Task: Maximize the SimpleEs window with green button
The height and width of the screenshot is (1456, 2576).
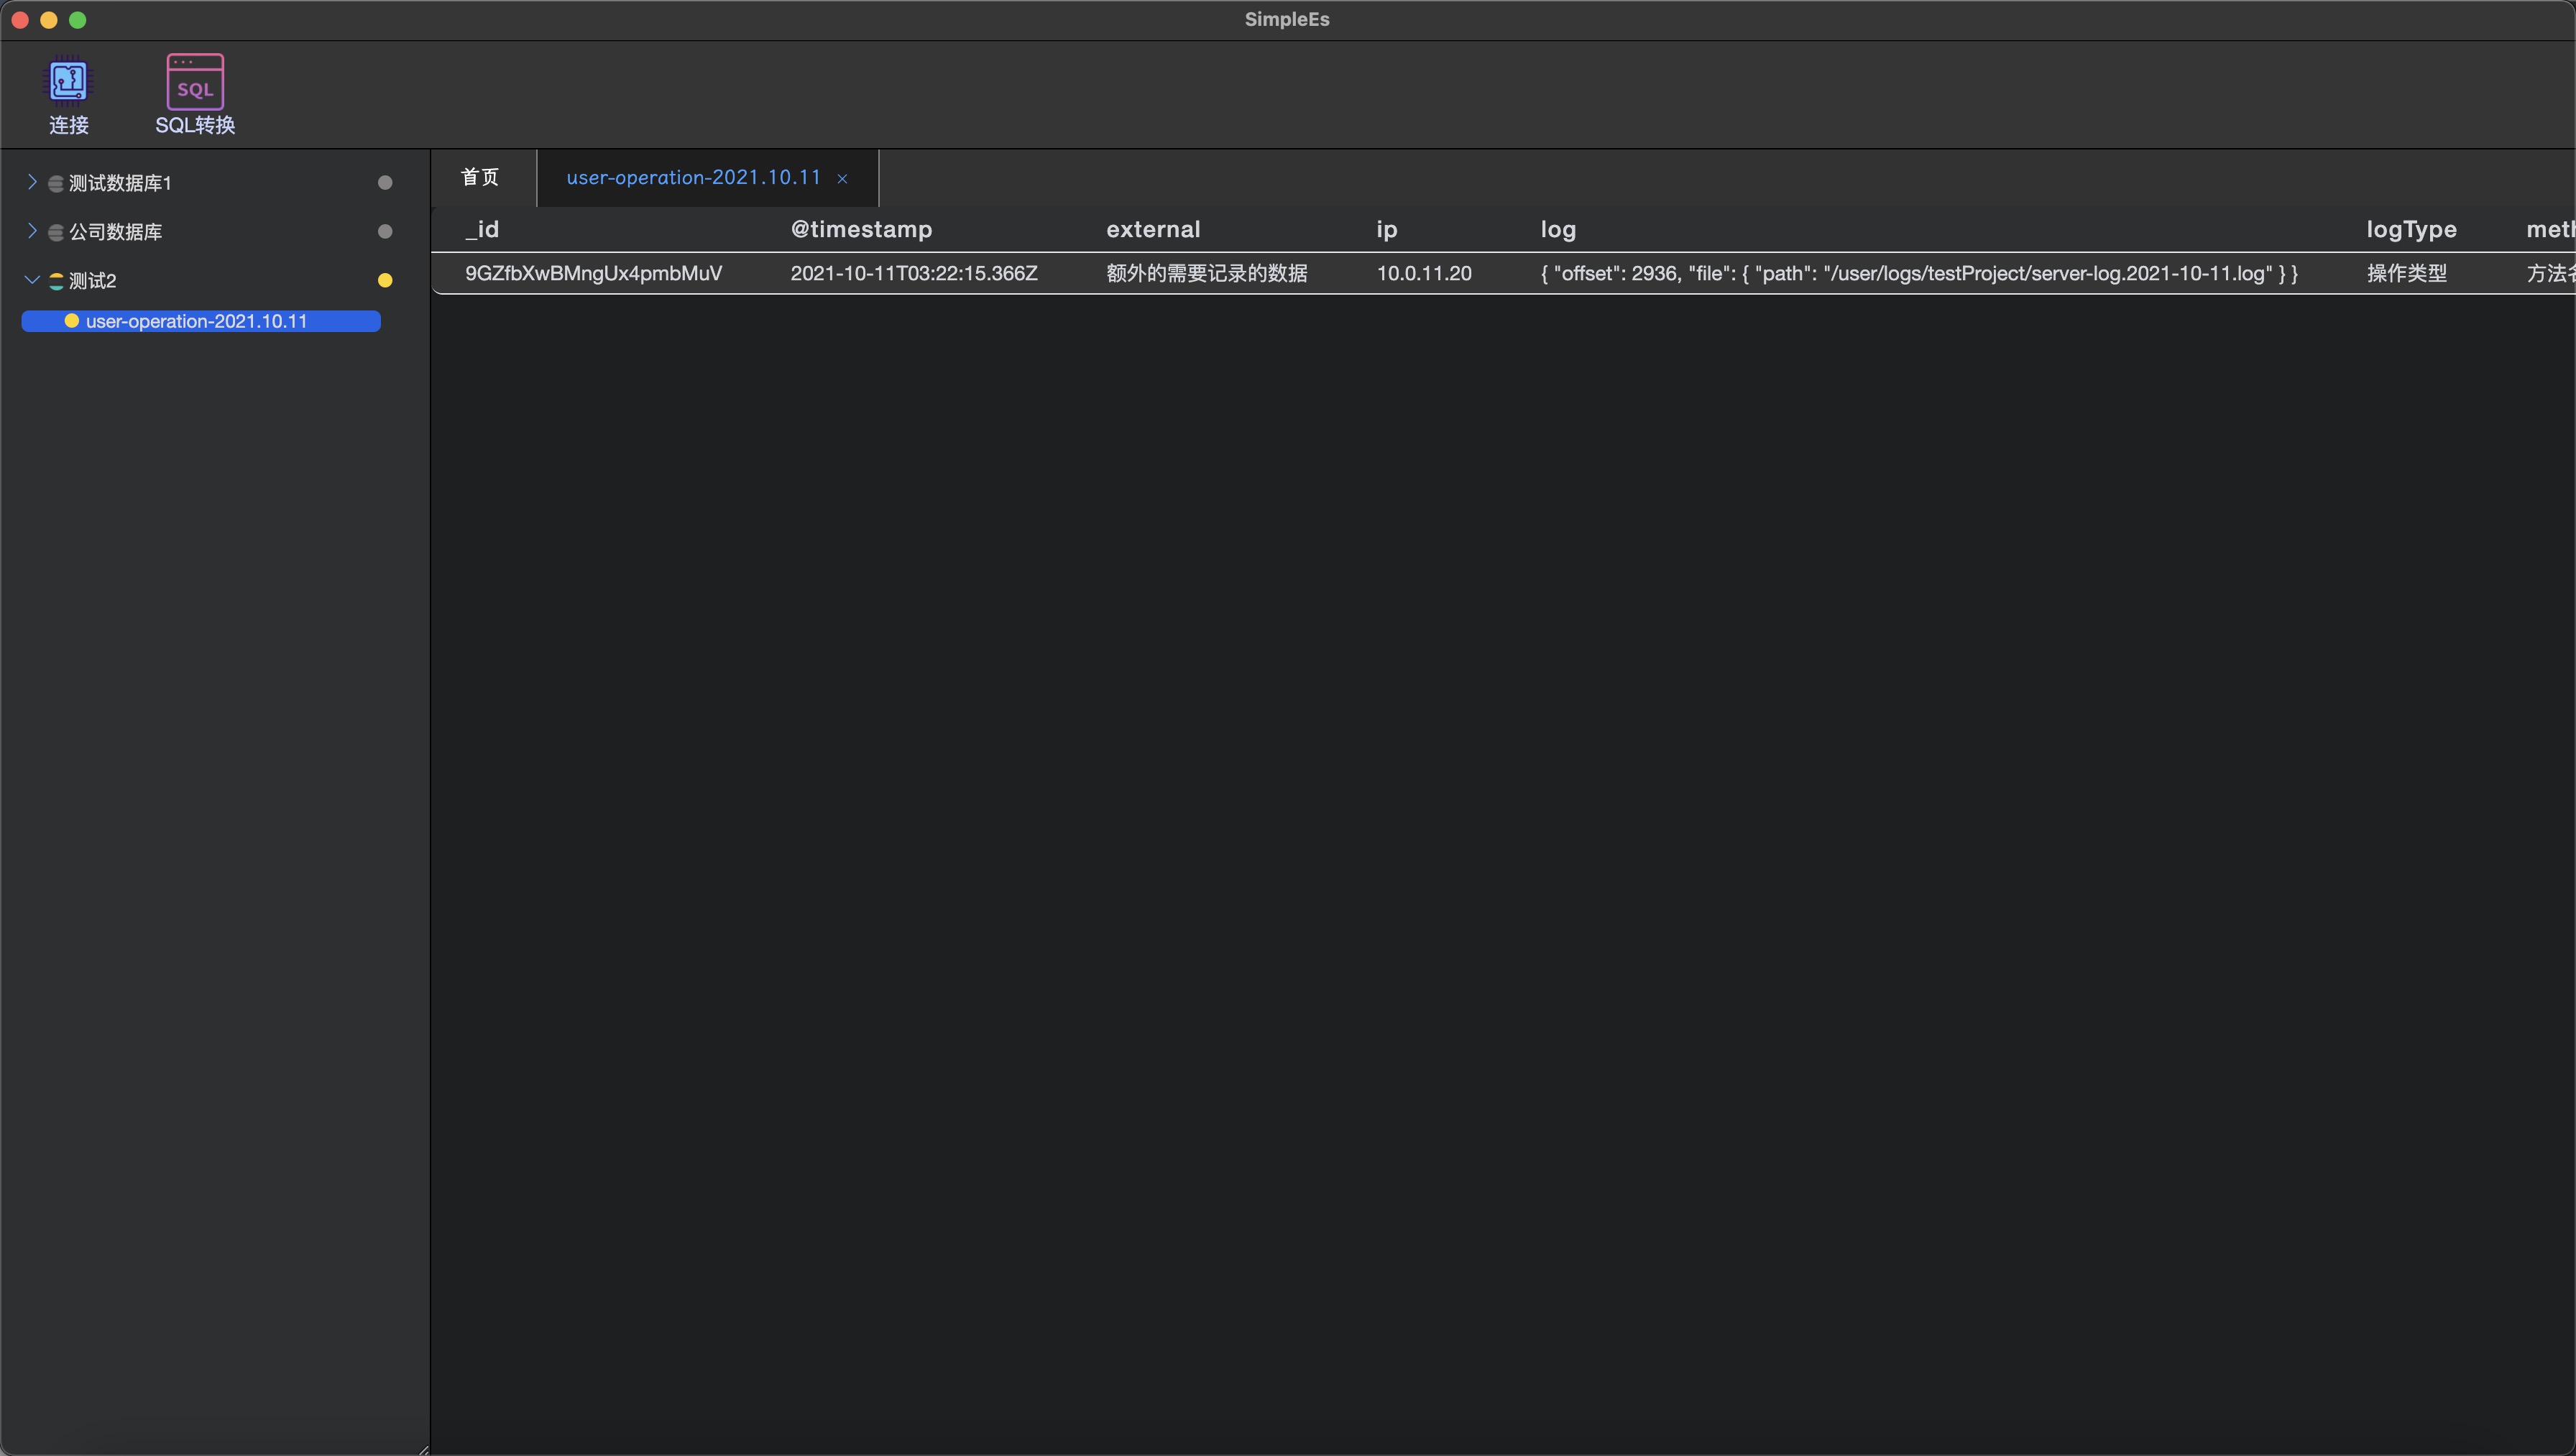Action: click(78, 20)
